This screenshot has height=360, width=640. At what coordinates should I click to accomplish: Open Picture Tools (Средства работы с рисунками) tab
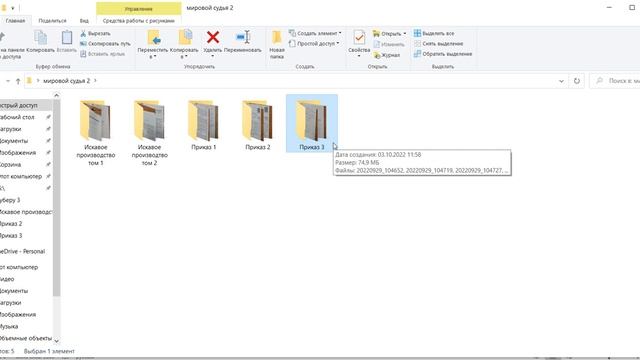pyautogui.click(x=139, y=20)
